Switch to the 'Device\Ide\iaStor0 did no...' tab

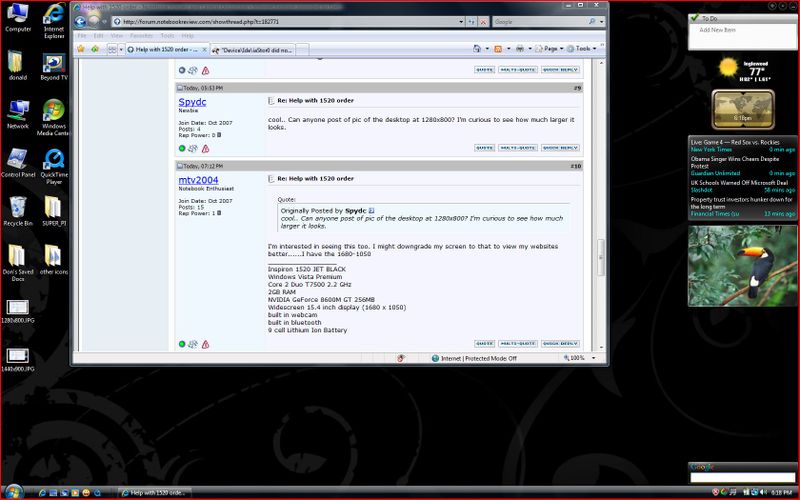(253, 50)
